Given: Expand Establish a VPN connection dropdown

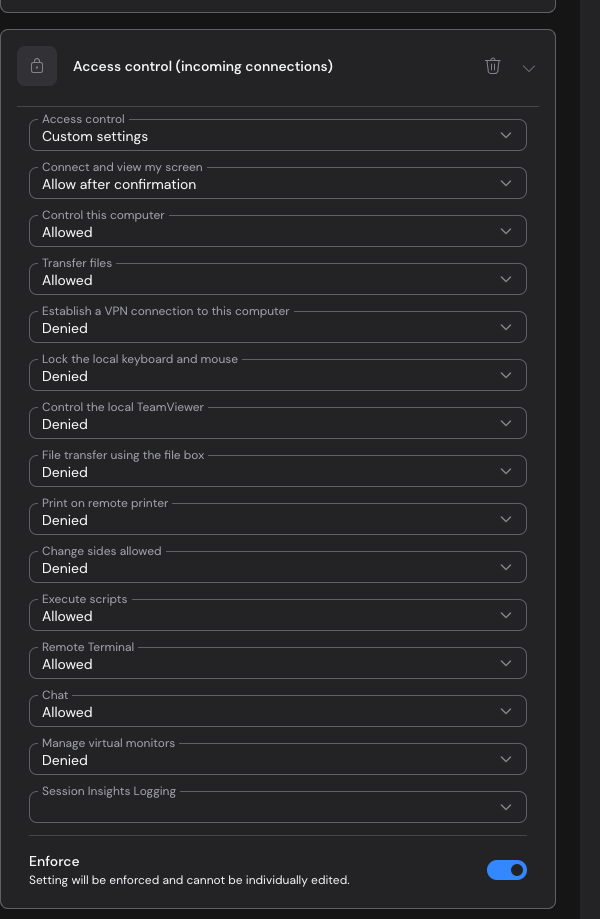Looking at the screenshot, I should click(x=278, y=328).
